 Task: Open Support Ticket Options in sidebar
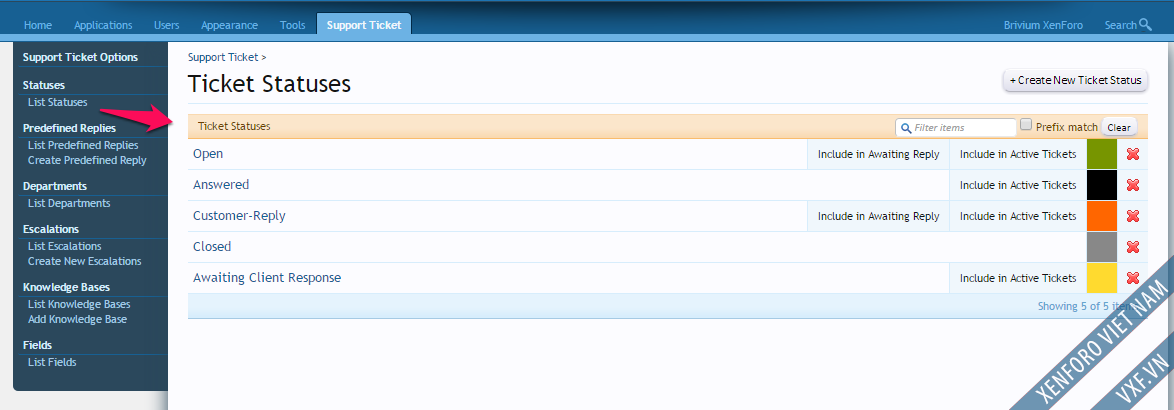click(80, 57)
